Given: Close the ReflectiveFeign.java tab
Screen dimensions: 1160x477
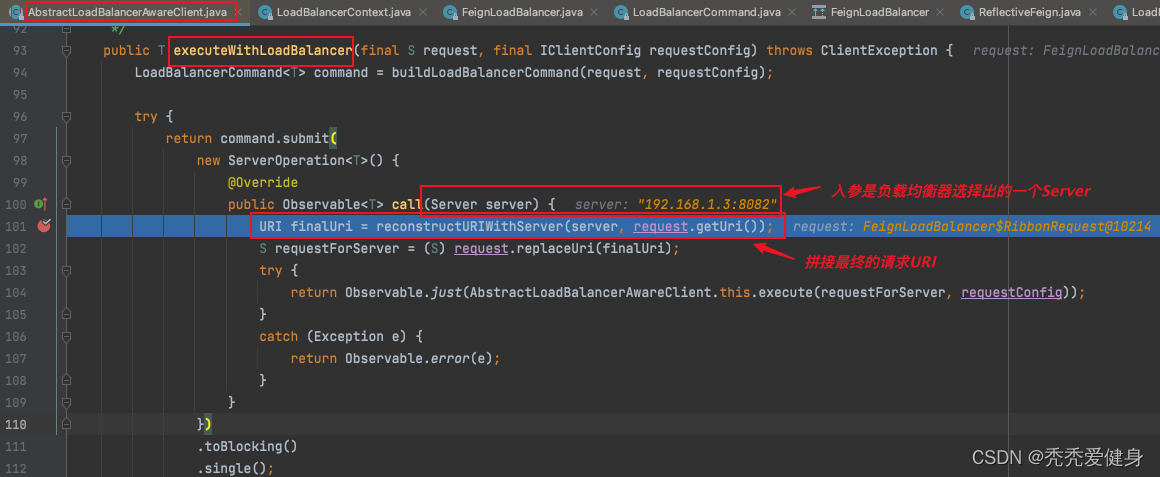Looking at the screenshot, I should (x=1093, y=12).
